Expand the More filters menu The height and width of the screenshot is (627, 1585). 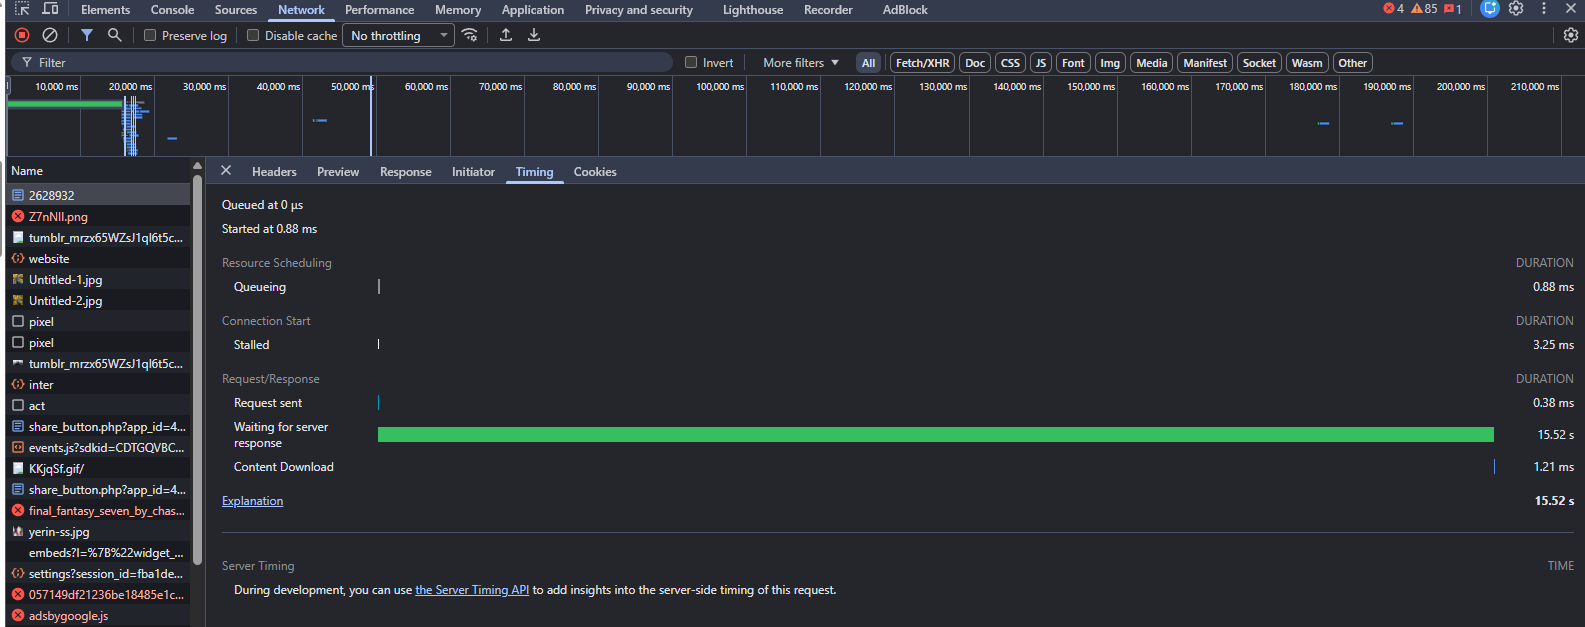pos(800,62)
